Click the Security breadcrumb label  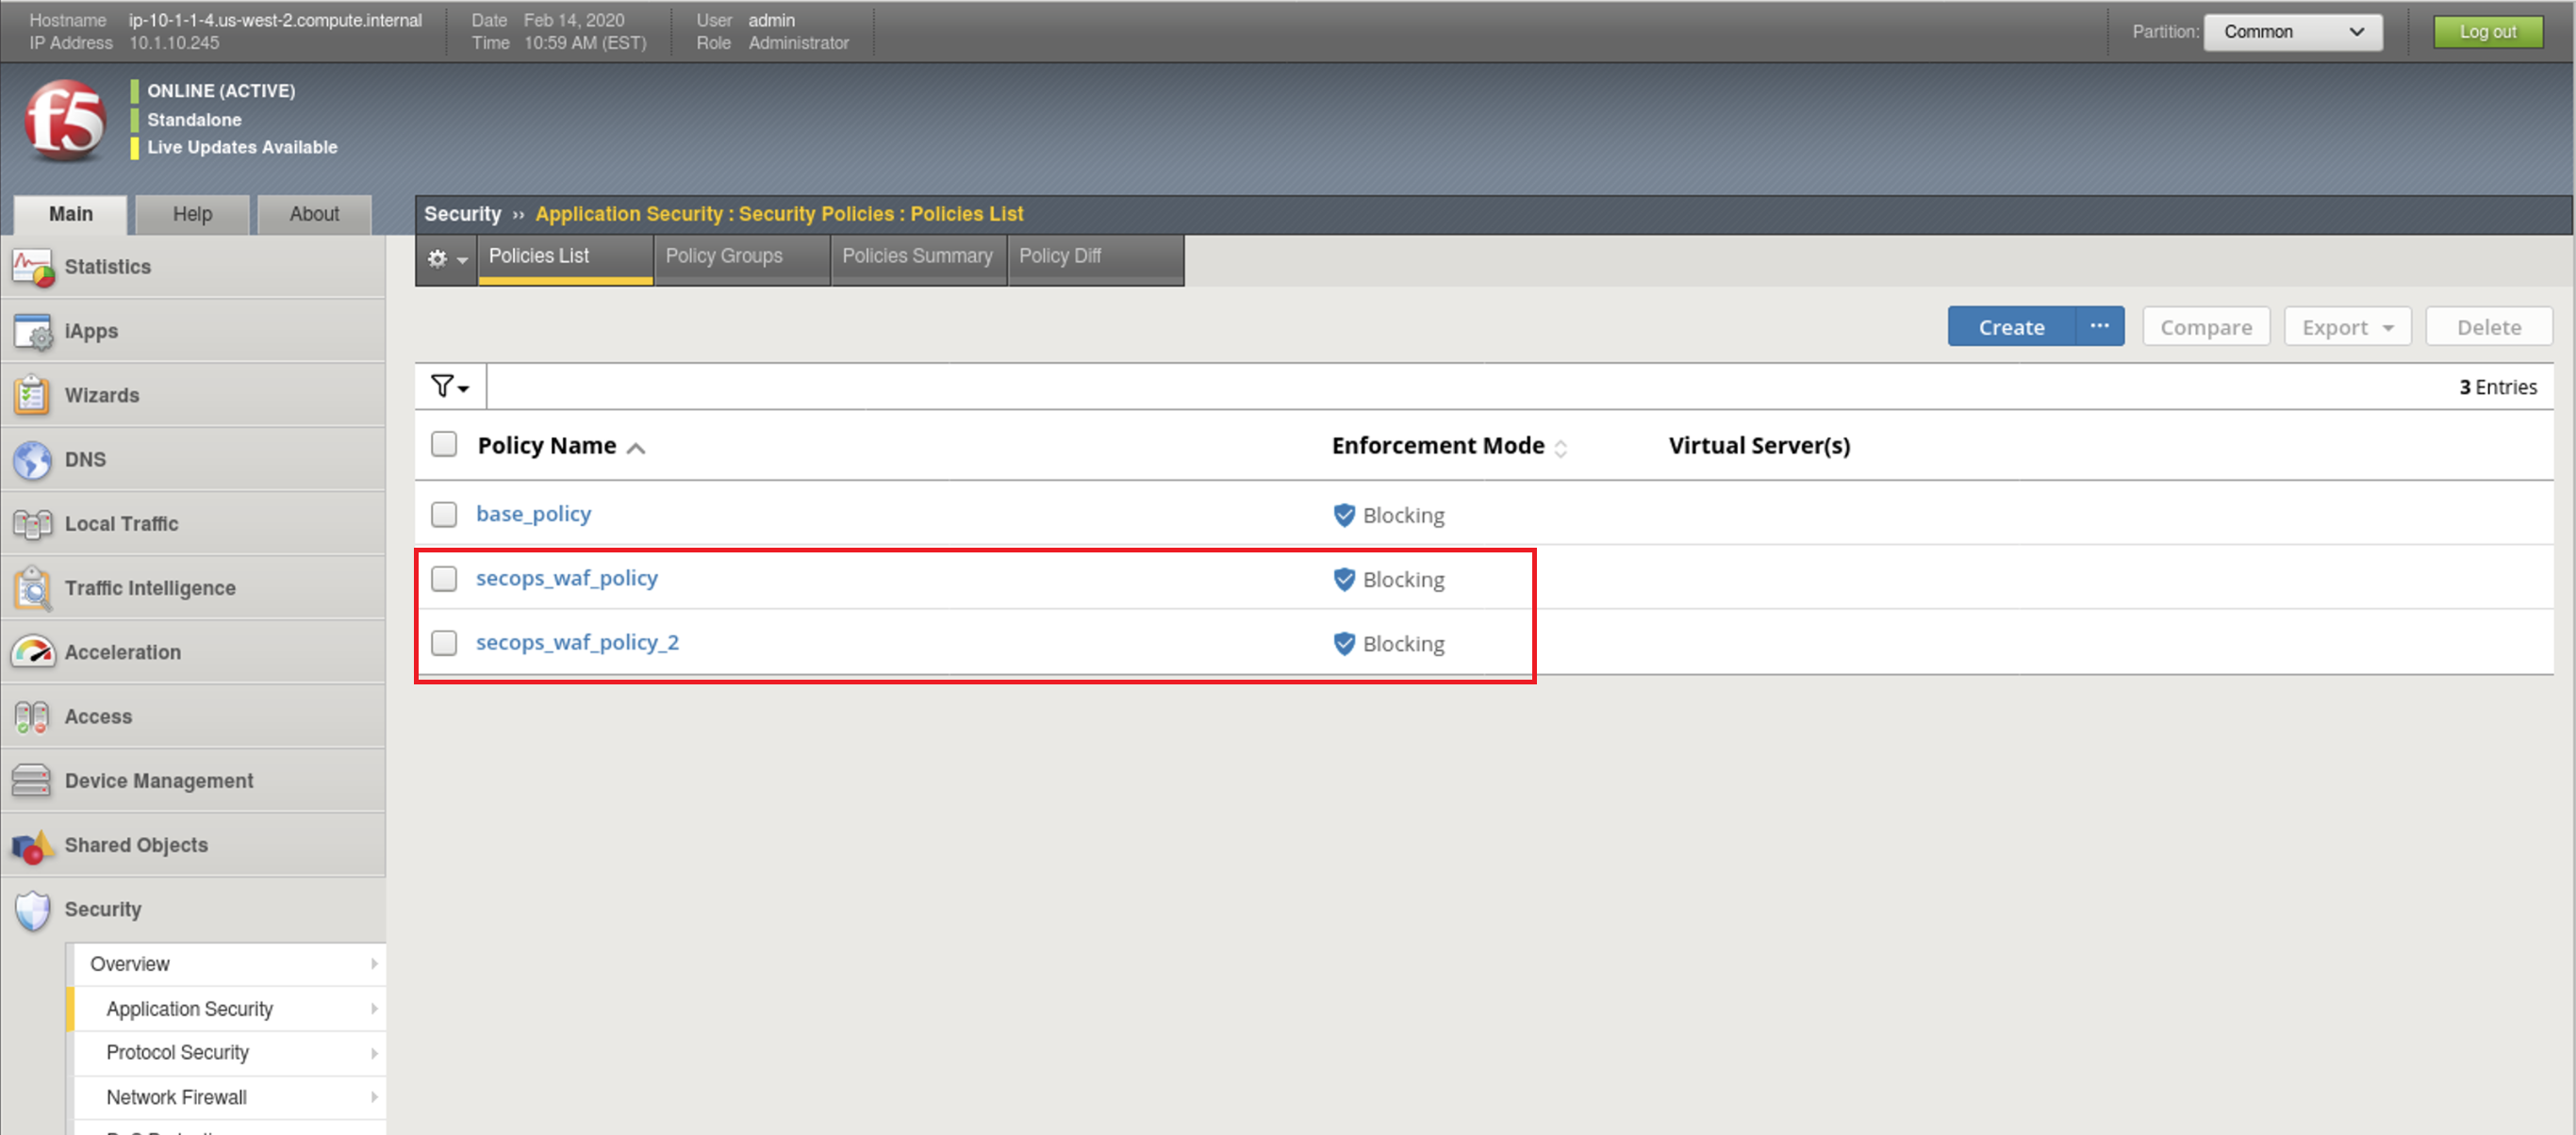coord(462,214)
